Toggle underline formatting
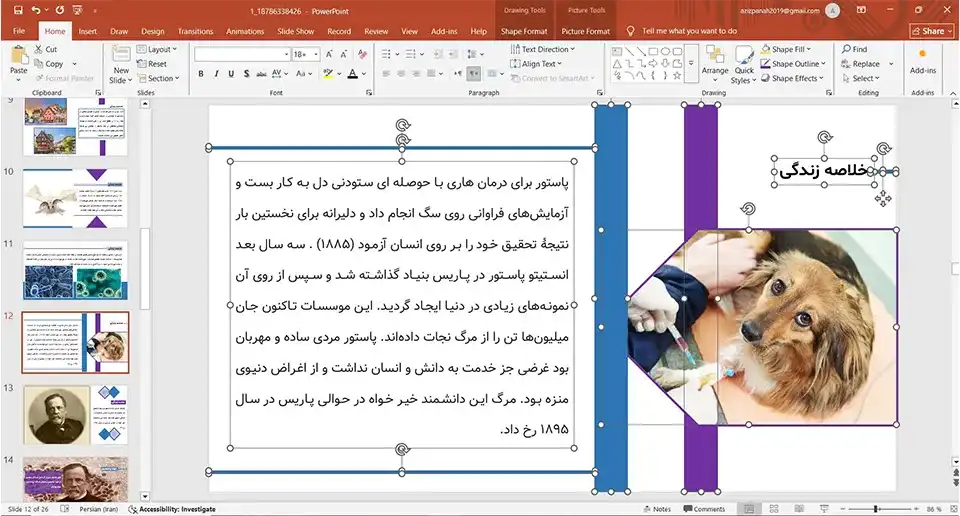The width and height of the screenshot is (960, 516). tap(231, 73)
